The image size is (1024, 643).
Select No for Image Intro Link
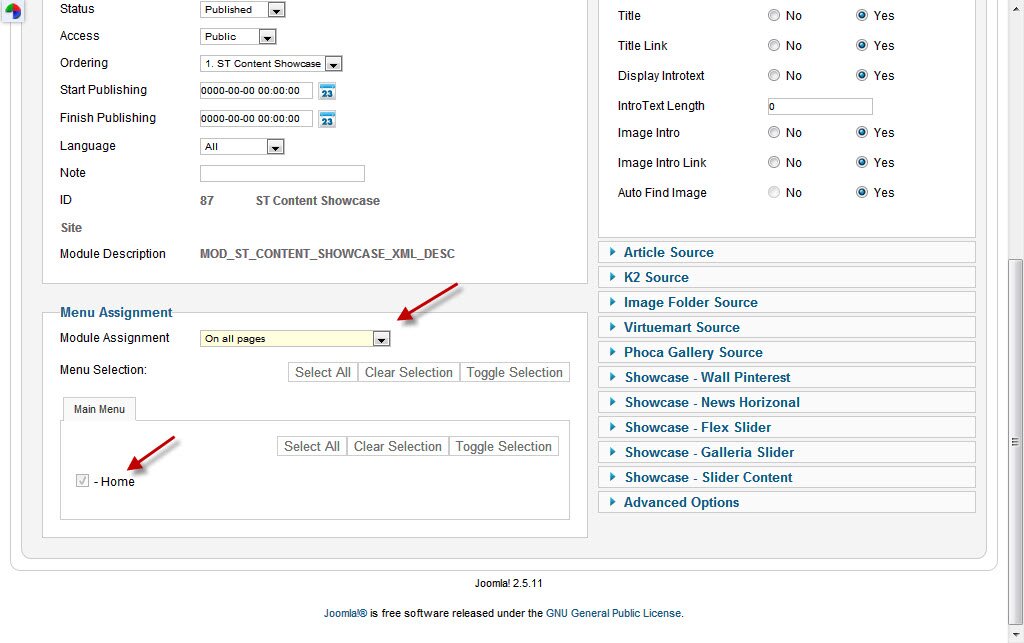(x=774, y=163)
